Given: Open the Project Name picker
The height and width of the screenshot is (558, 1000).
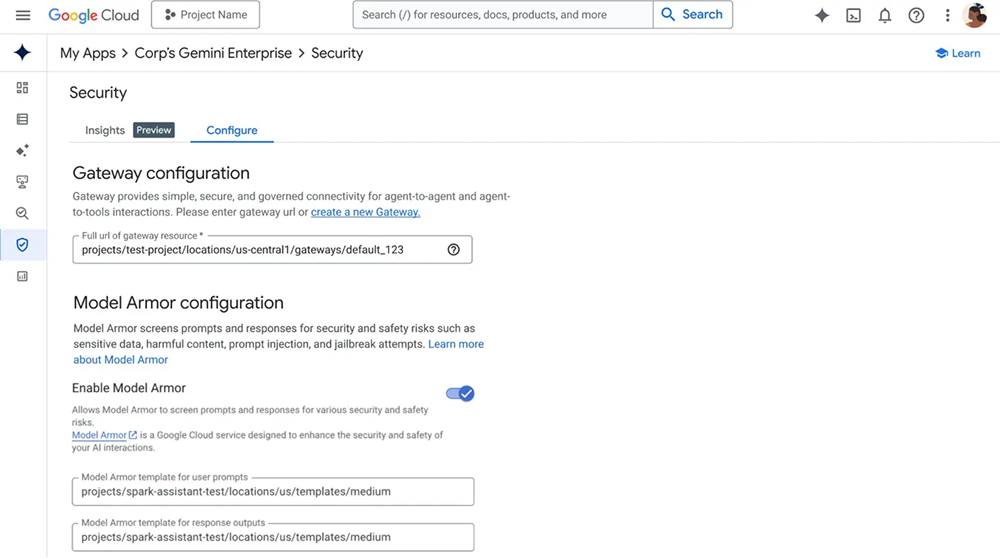Looking at the screenshot, I should [x=205, y=15].
